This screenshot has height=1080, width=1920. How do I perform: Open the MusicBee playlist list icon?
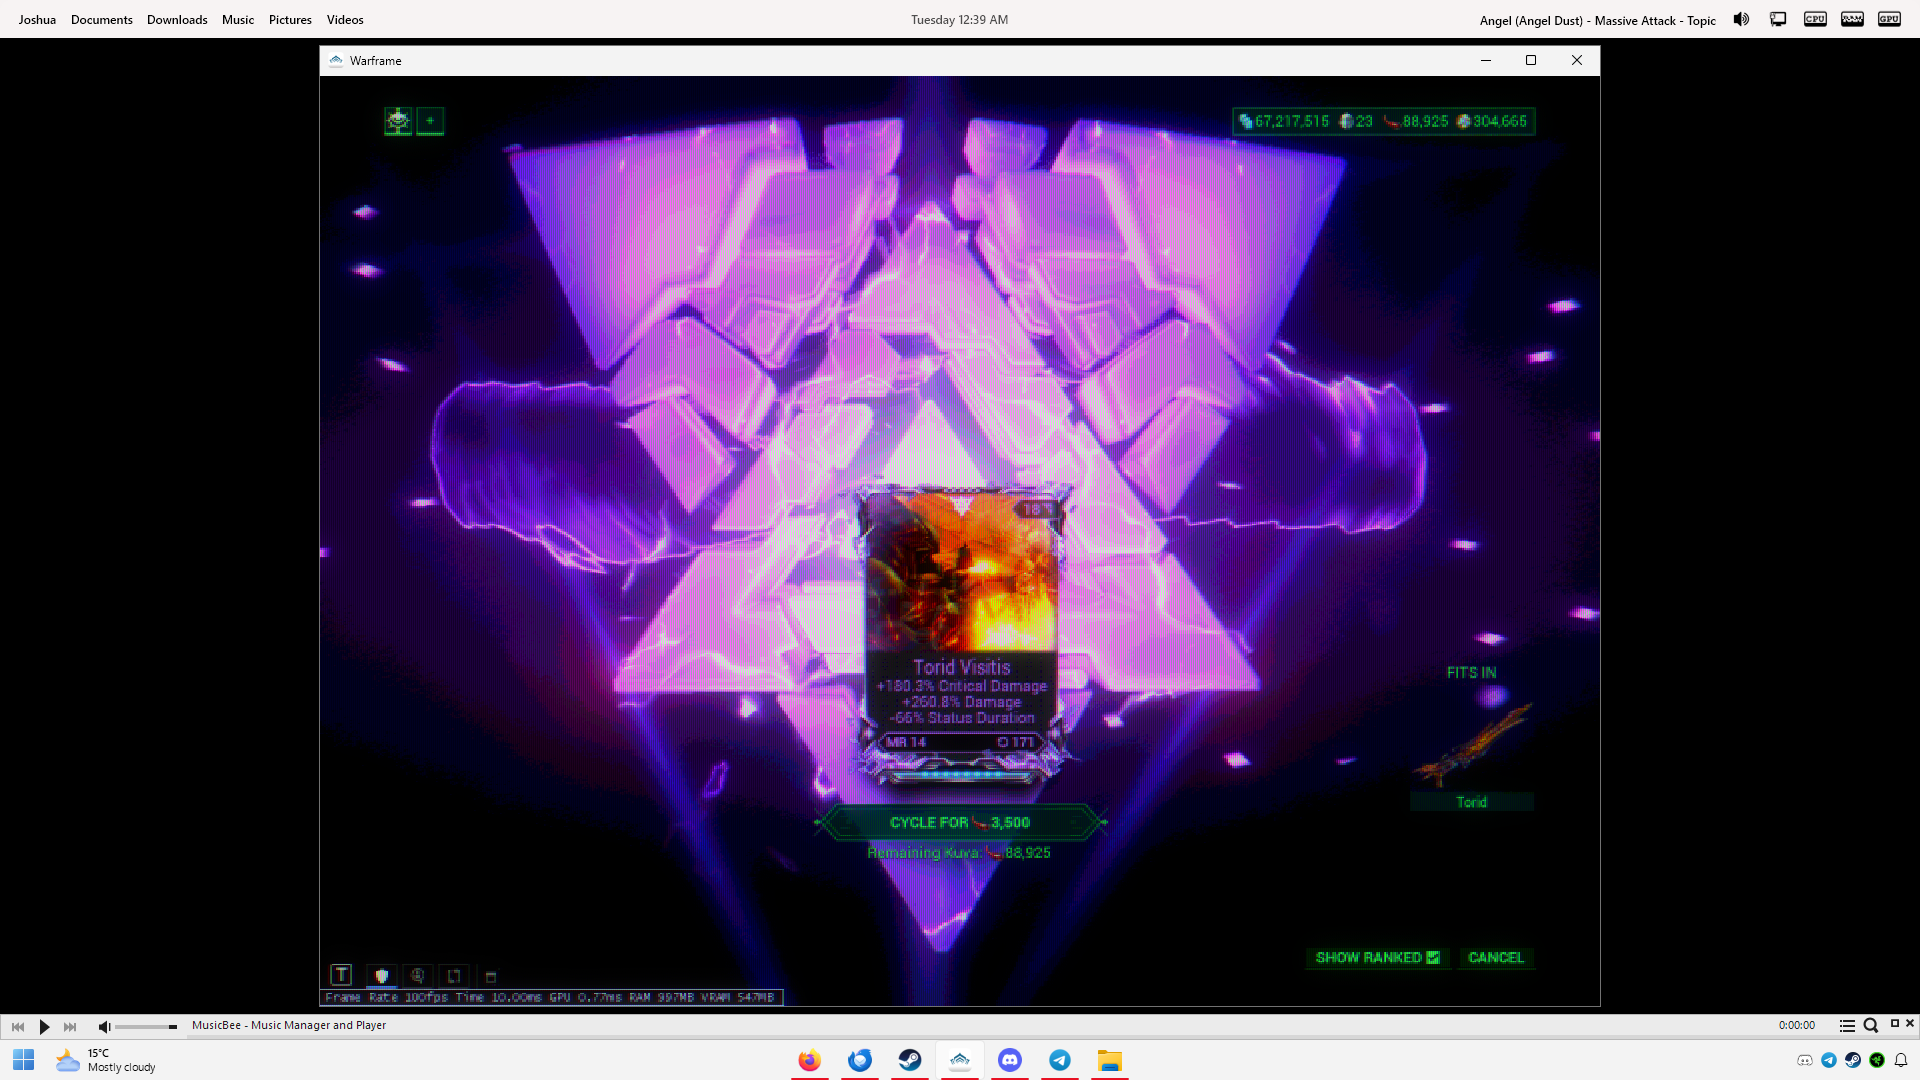[x=1847, y=1026]
